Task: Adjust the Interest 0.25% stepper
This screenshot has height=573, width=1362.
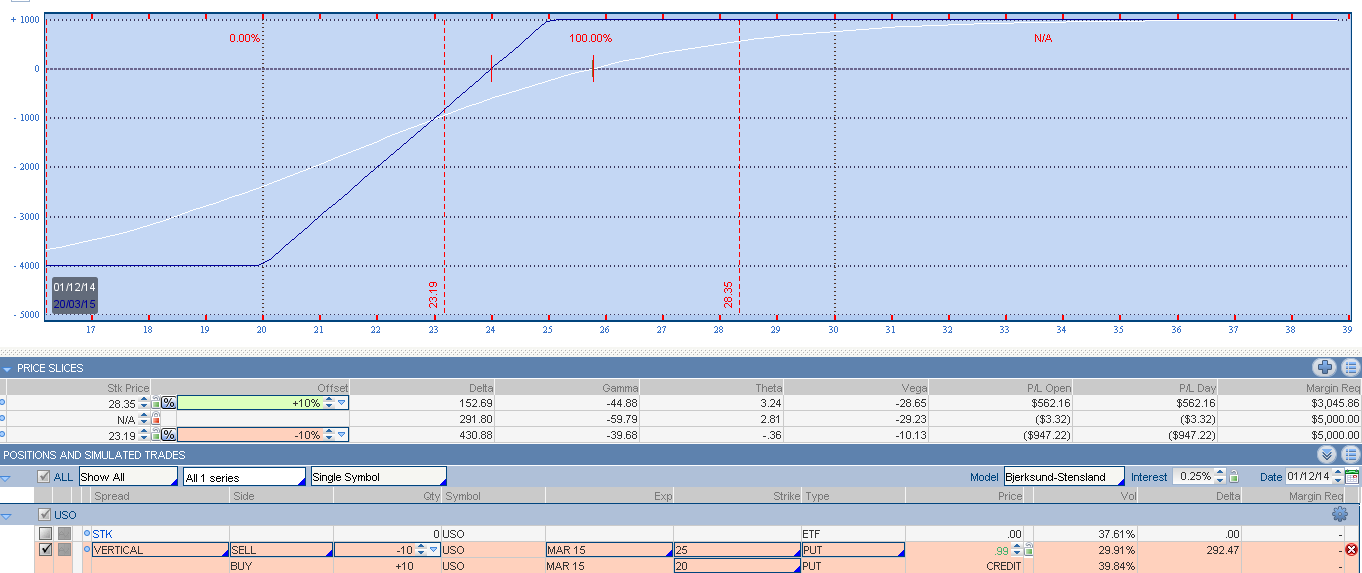Action: click(x=1222, y=477)
